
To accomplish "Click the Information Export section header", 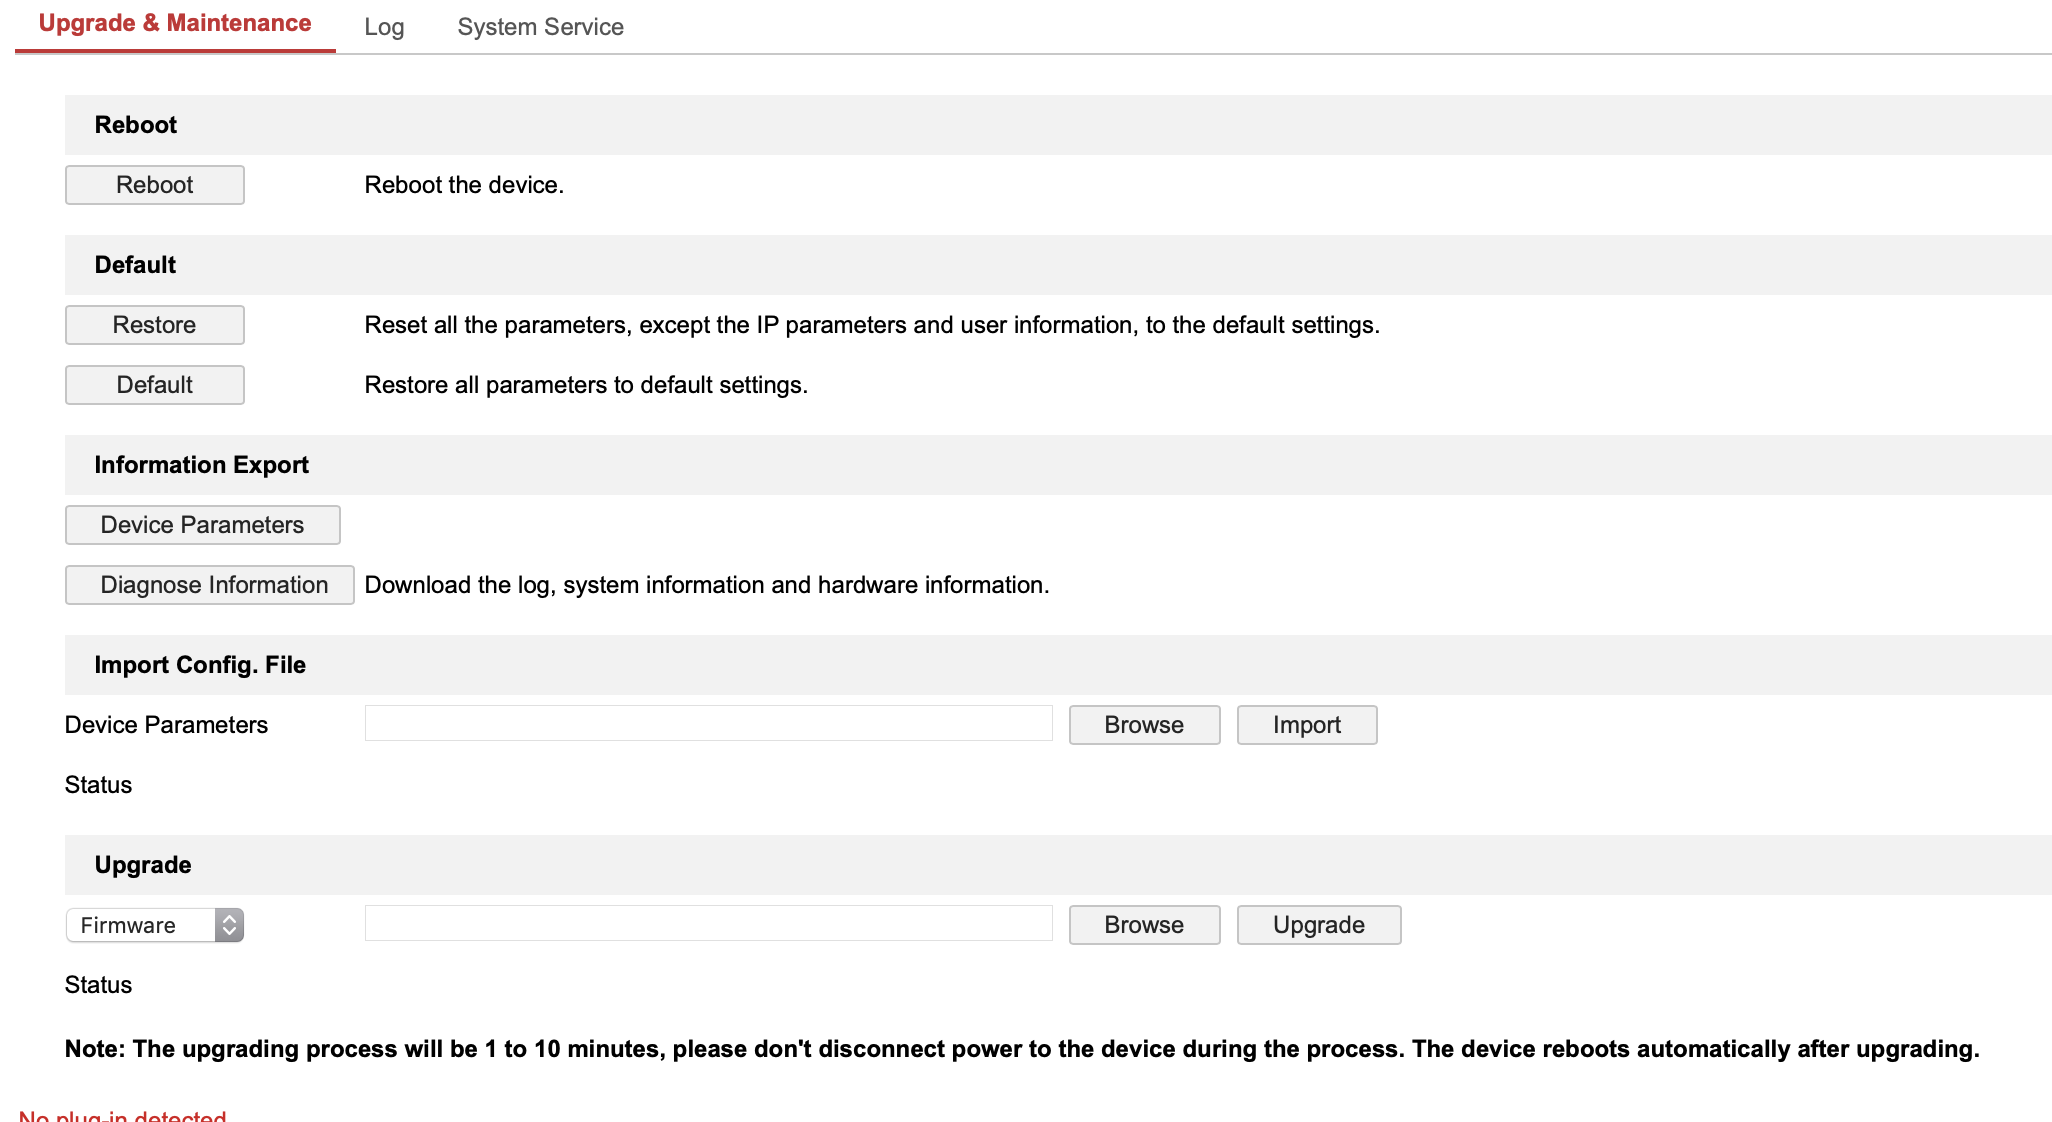I will (201, 465).
